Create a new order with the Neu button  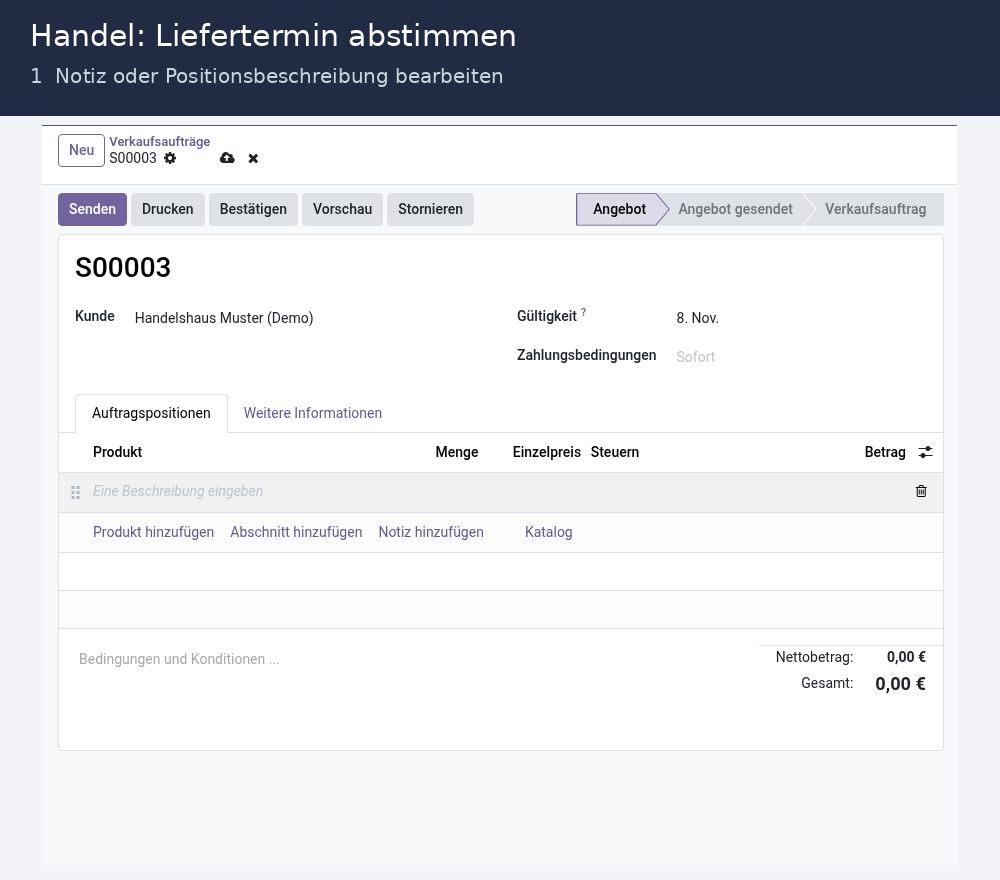click(81, 150)
